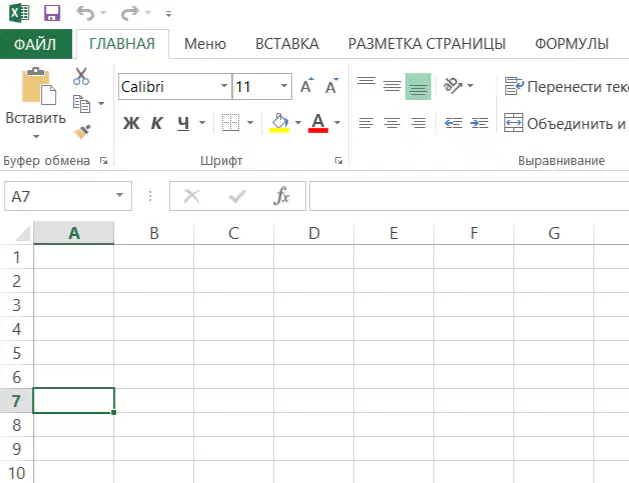Save the workbook with the floppy disk icon
Screen dimensions: 629x483
[x=52, y=13]
